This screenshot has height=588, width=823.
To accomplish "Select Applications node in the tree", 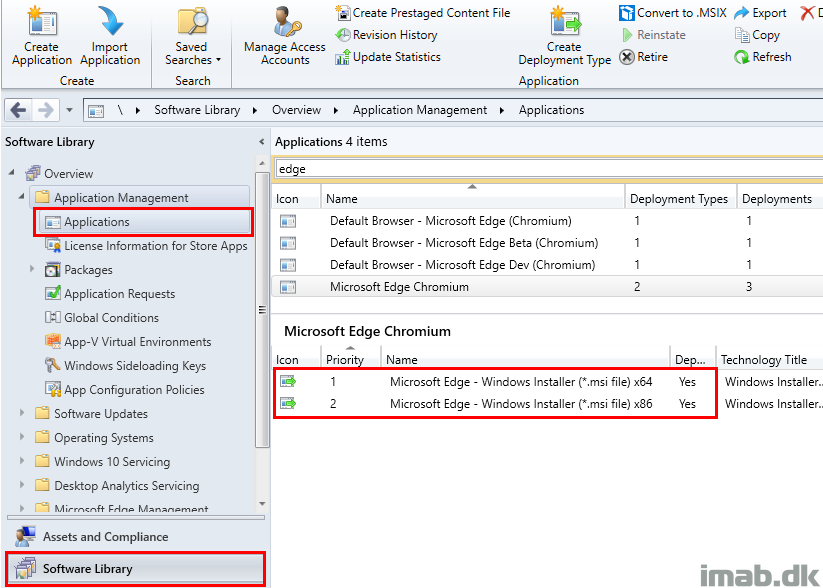I will click(143, 222).
